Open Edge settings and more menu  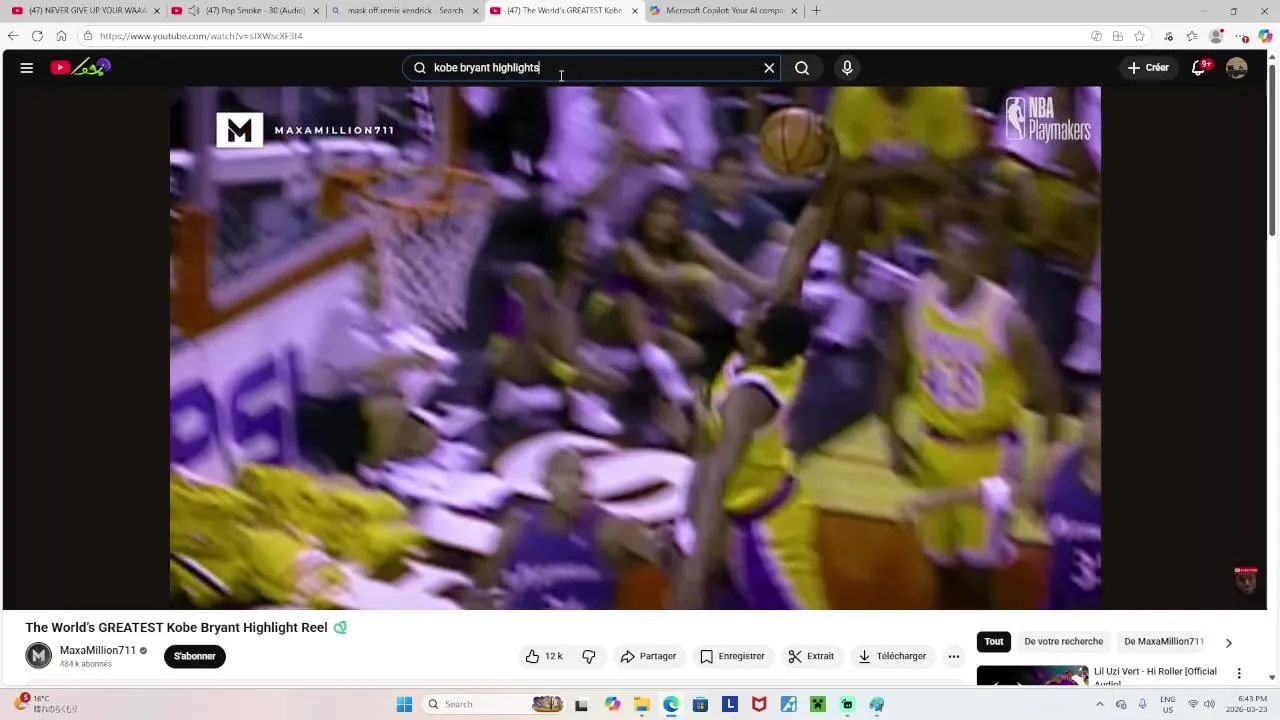click(x=1241, y=36)
